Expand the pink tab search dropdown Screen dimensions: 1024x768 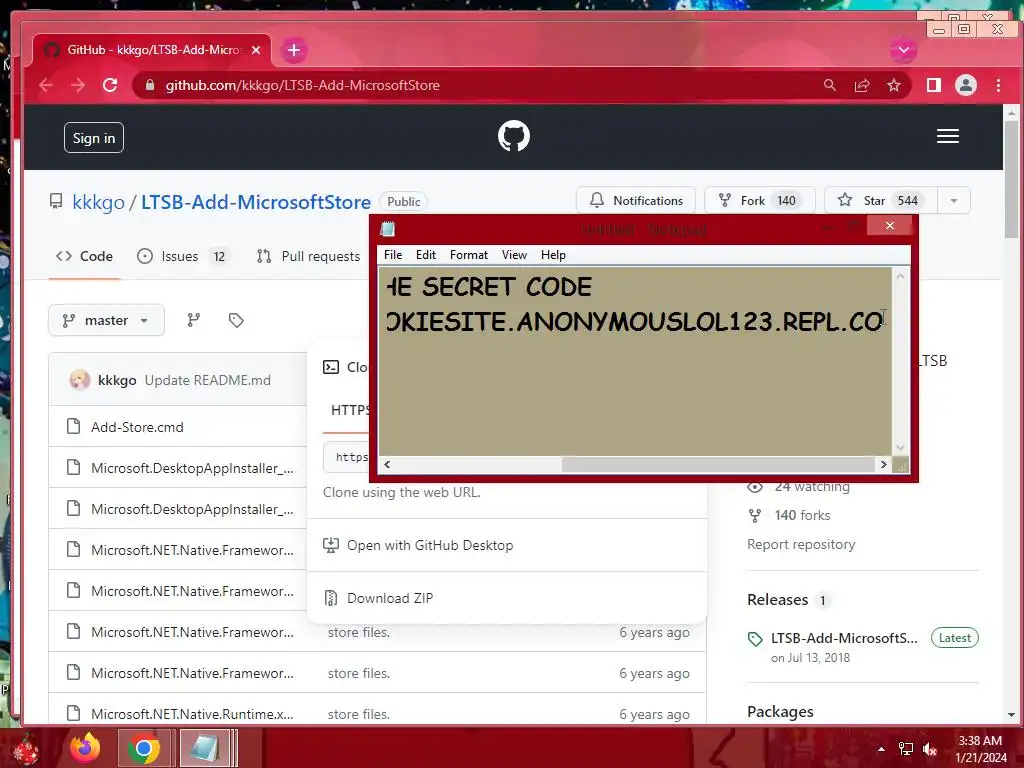[x=904, y=50]
